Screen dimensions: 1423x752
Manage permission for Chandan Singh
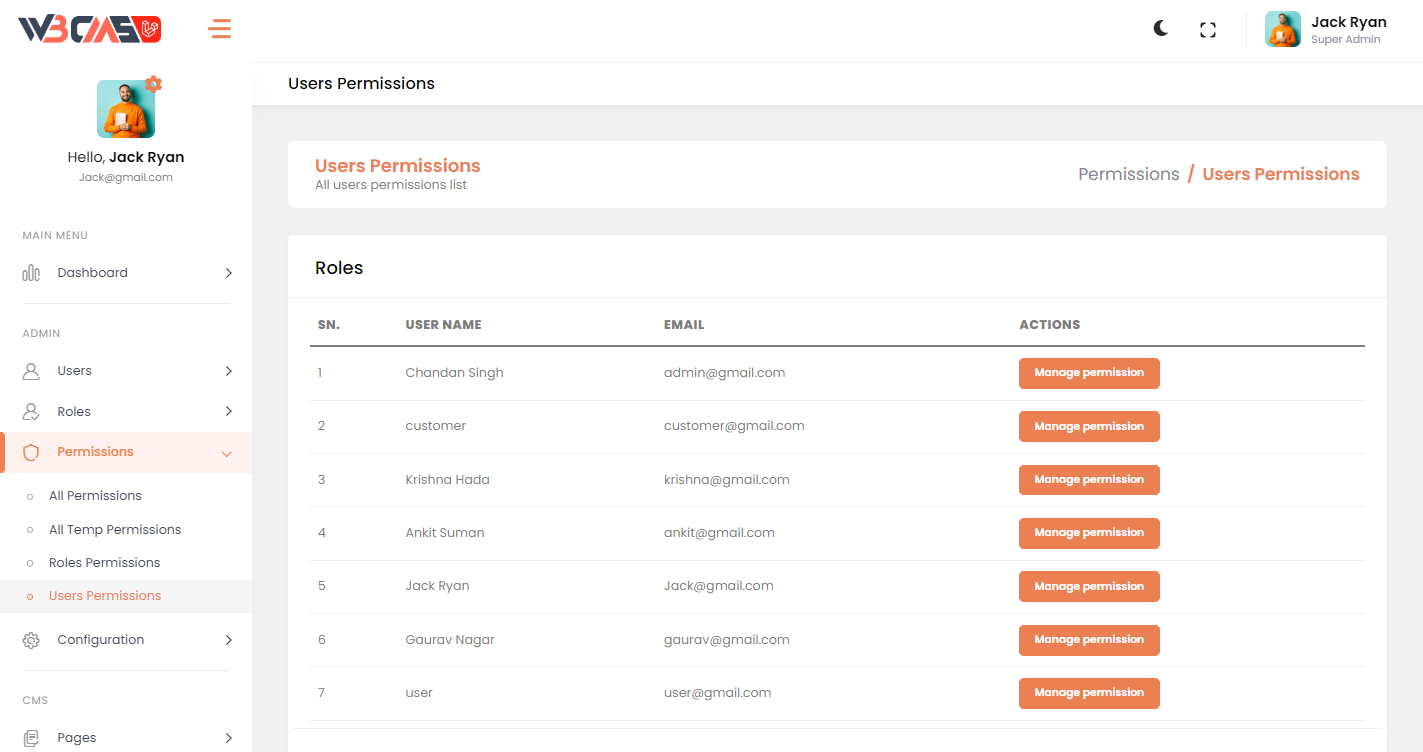point(1088,373)
